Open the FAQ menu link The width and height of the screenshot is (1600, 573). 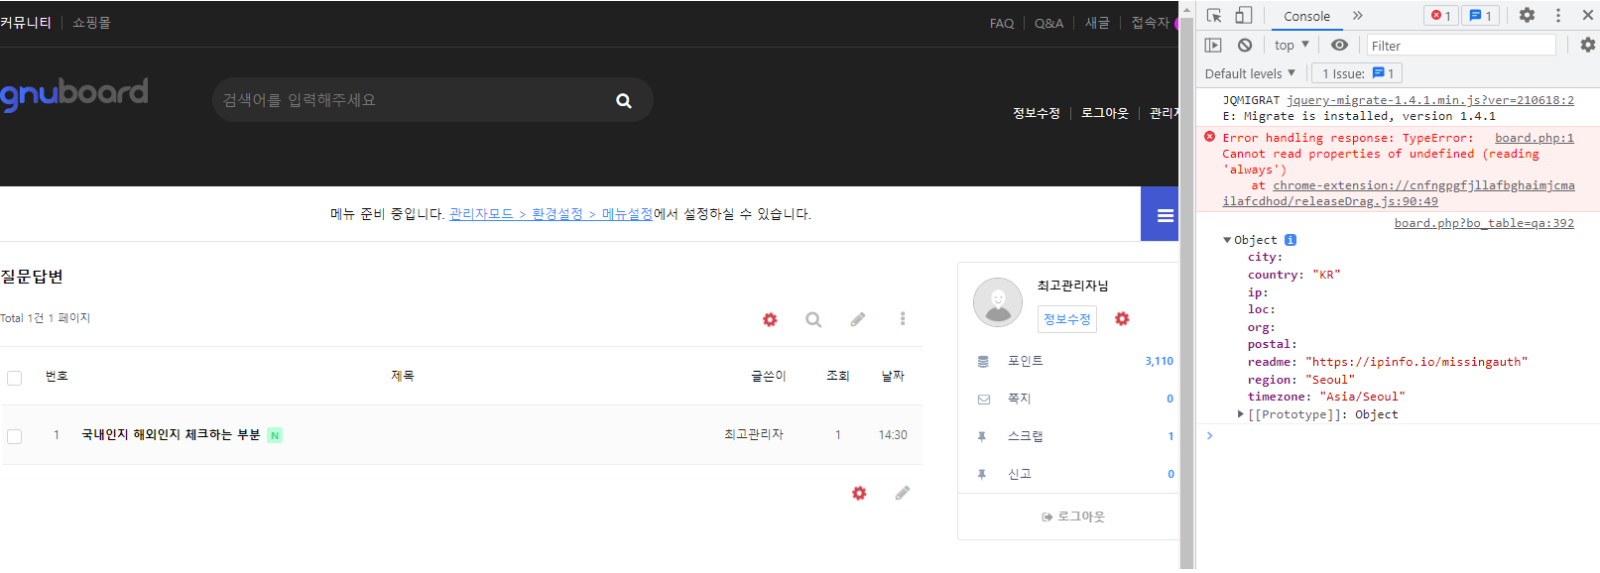[1001, 23]
